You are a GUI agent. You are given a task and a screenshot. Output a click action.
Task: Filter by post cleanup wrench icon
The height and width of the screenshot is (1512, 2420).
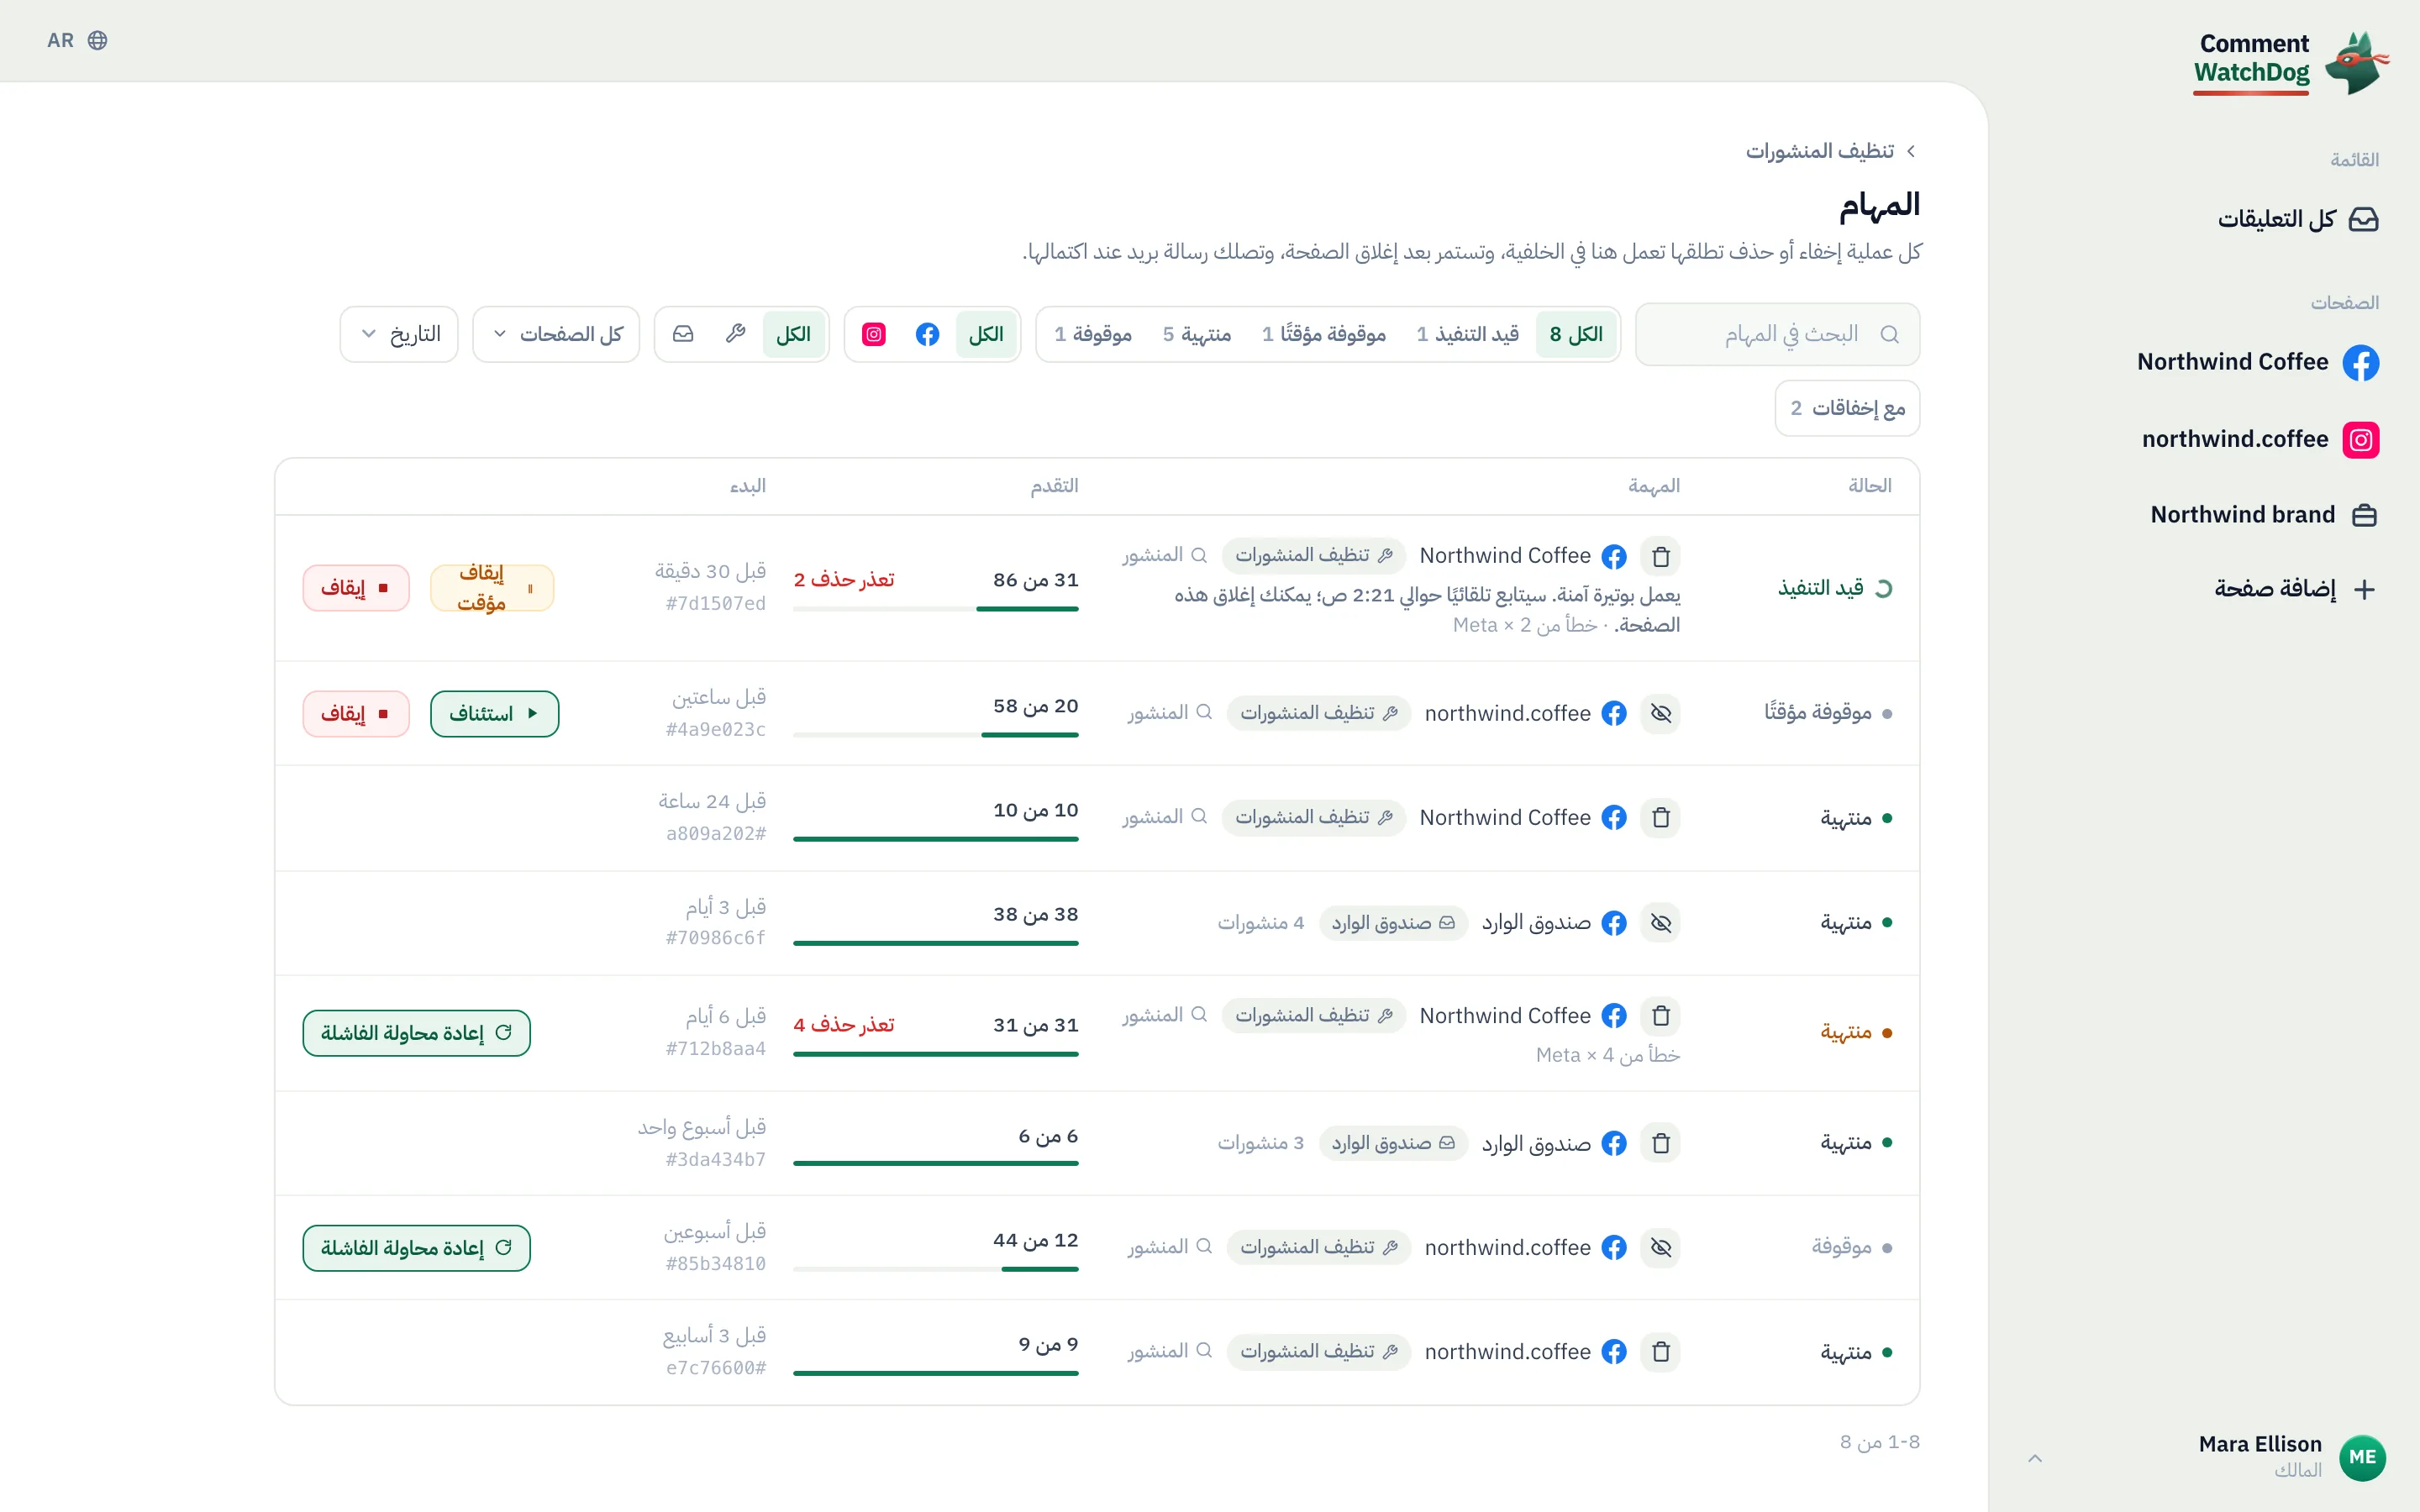click(736, 334)
